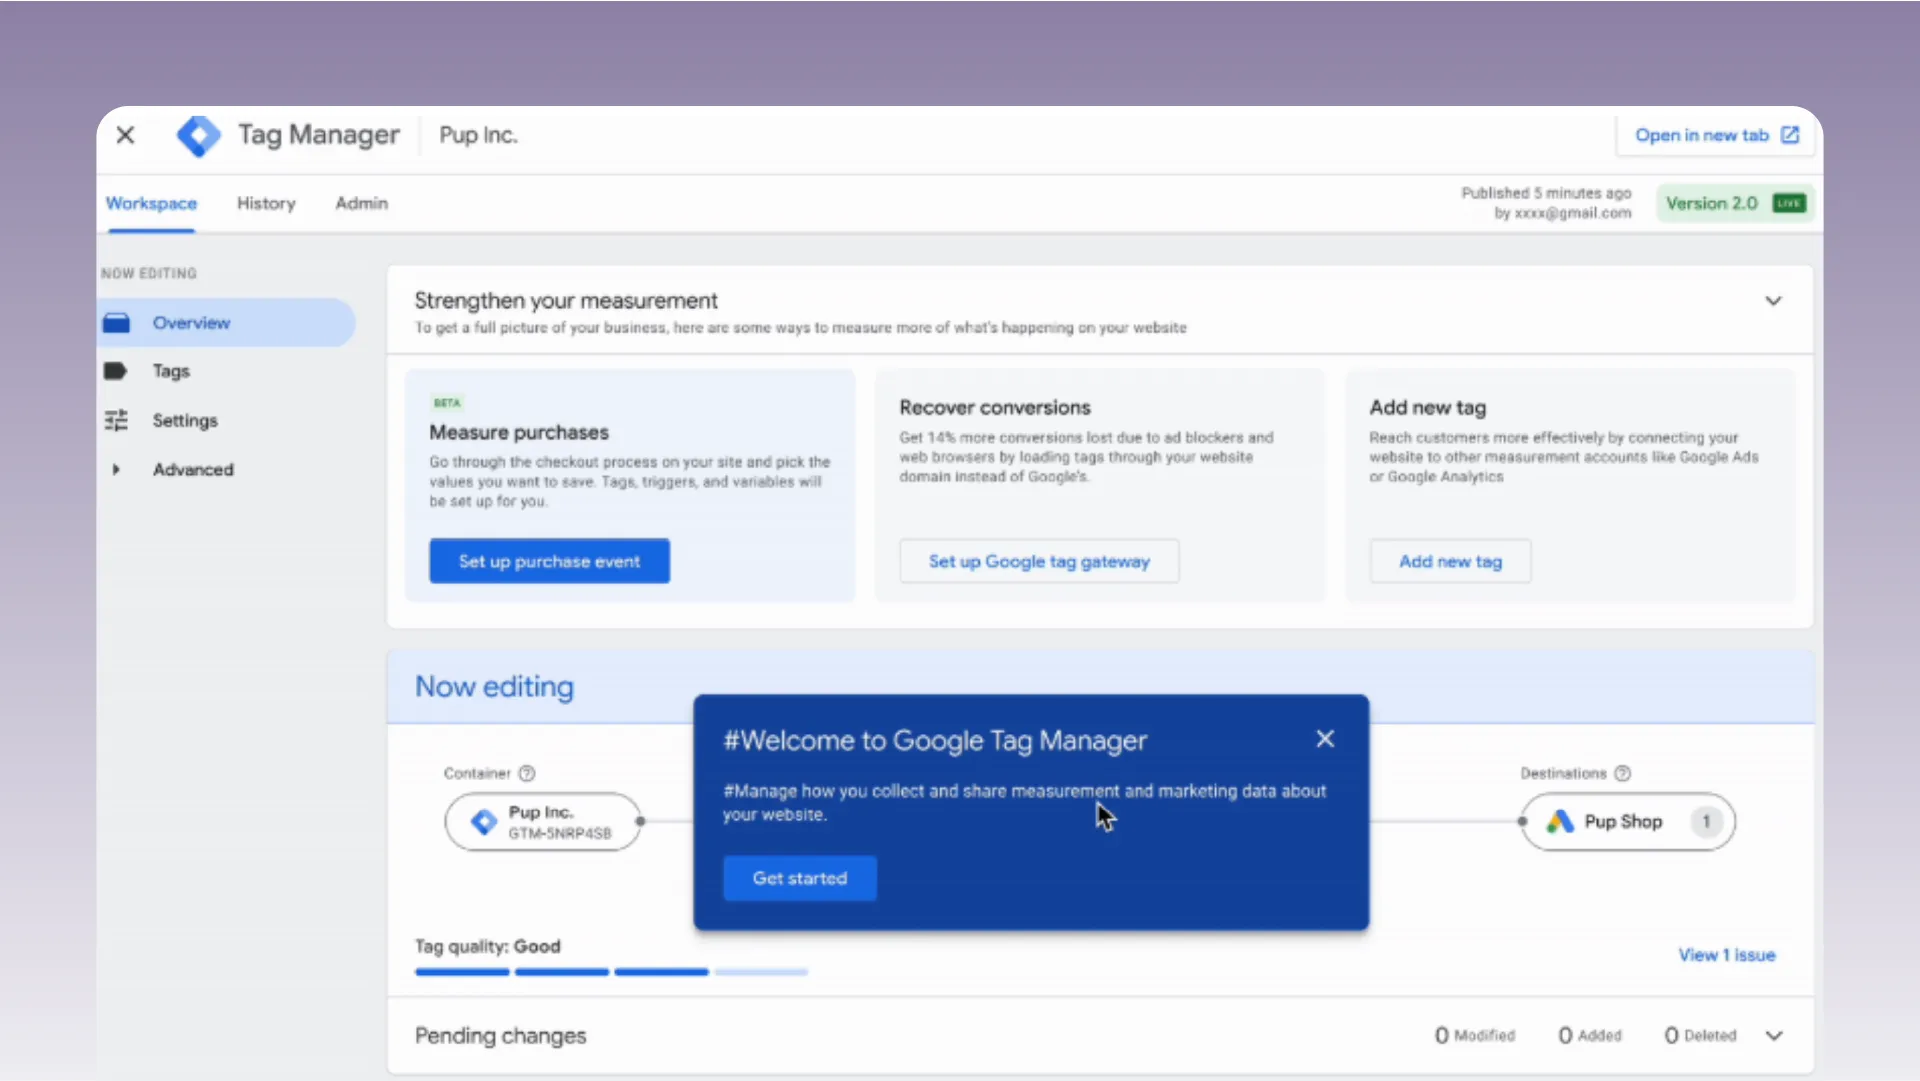The width and height of the screenshot is (1920, 1081).
Task: Click the Version 2.0 label
Action: point(1711,203)
